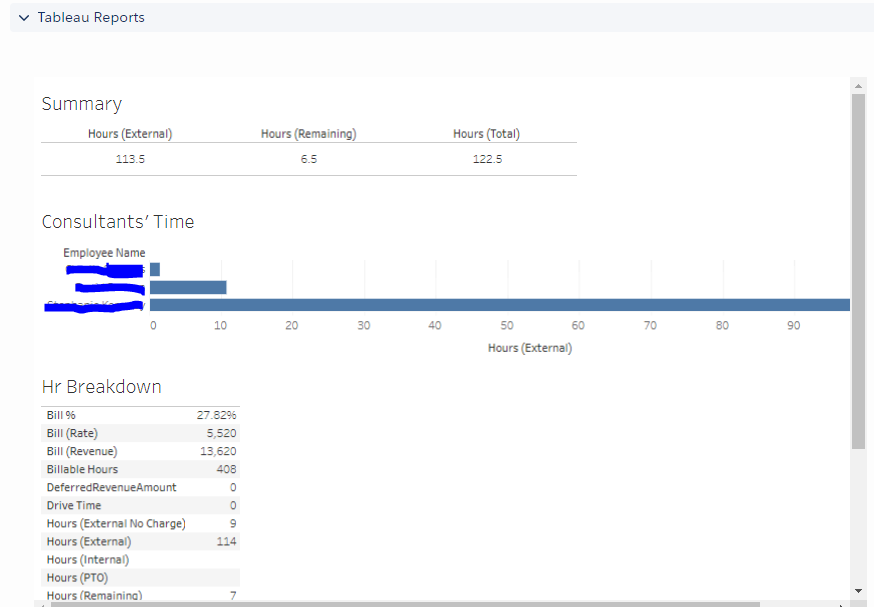Select the Hours (PTO) row label
Image resolution: width=874 pixels, height=607 pixels.
77,578
